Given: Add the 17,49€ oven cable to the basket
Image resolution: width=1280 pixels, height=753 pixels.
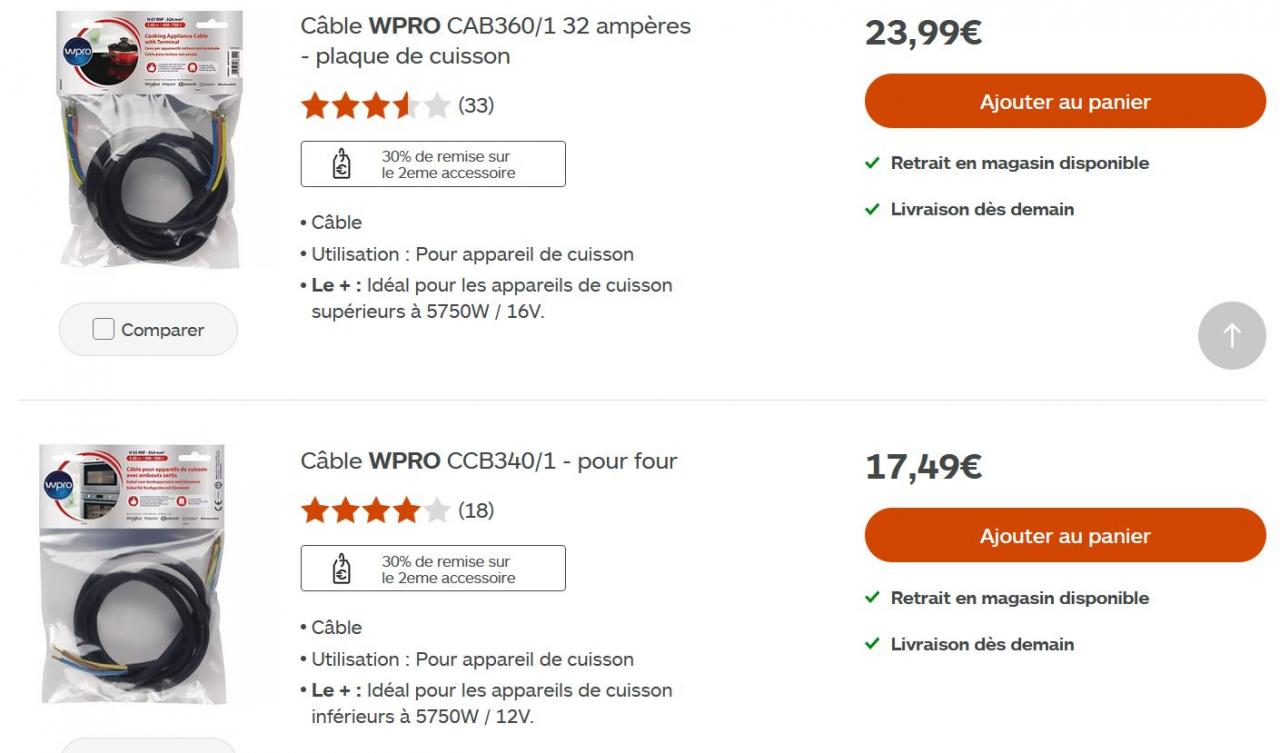Looking at the screenshot, I should pos(1064,536).
